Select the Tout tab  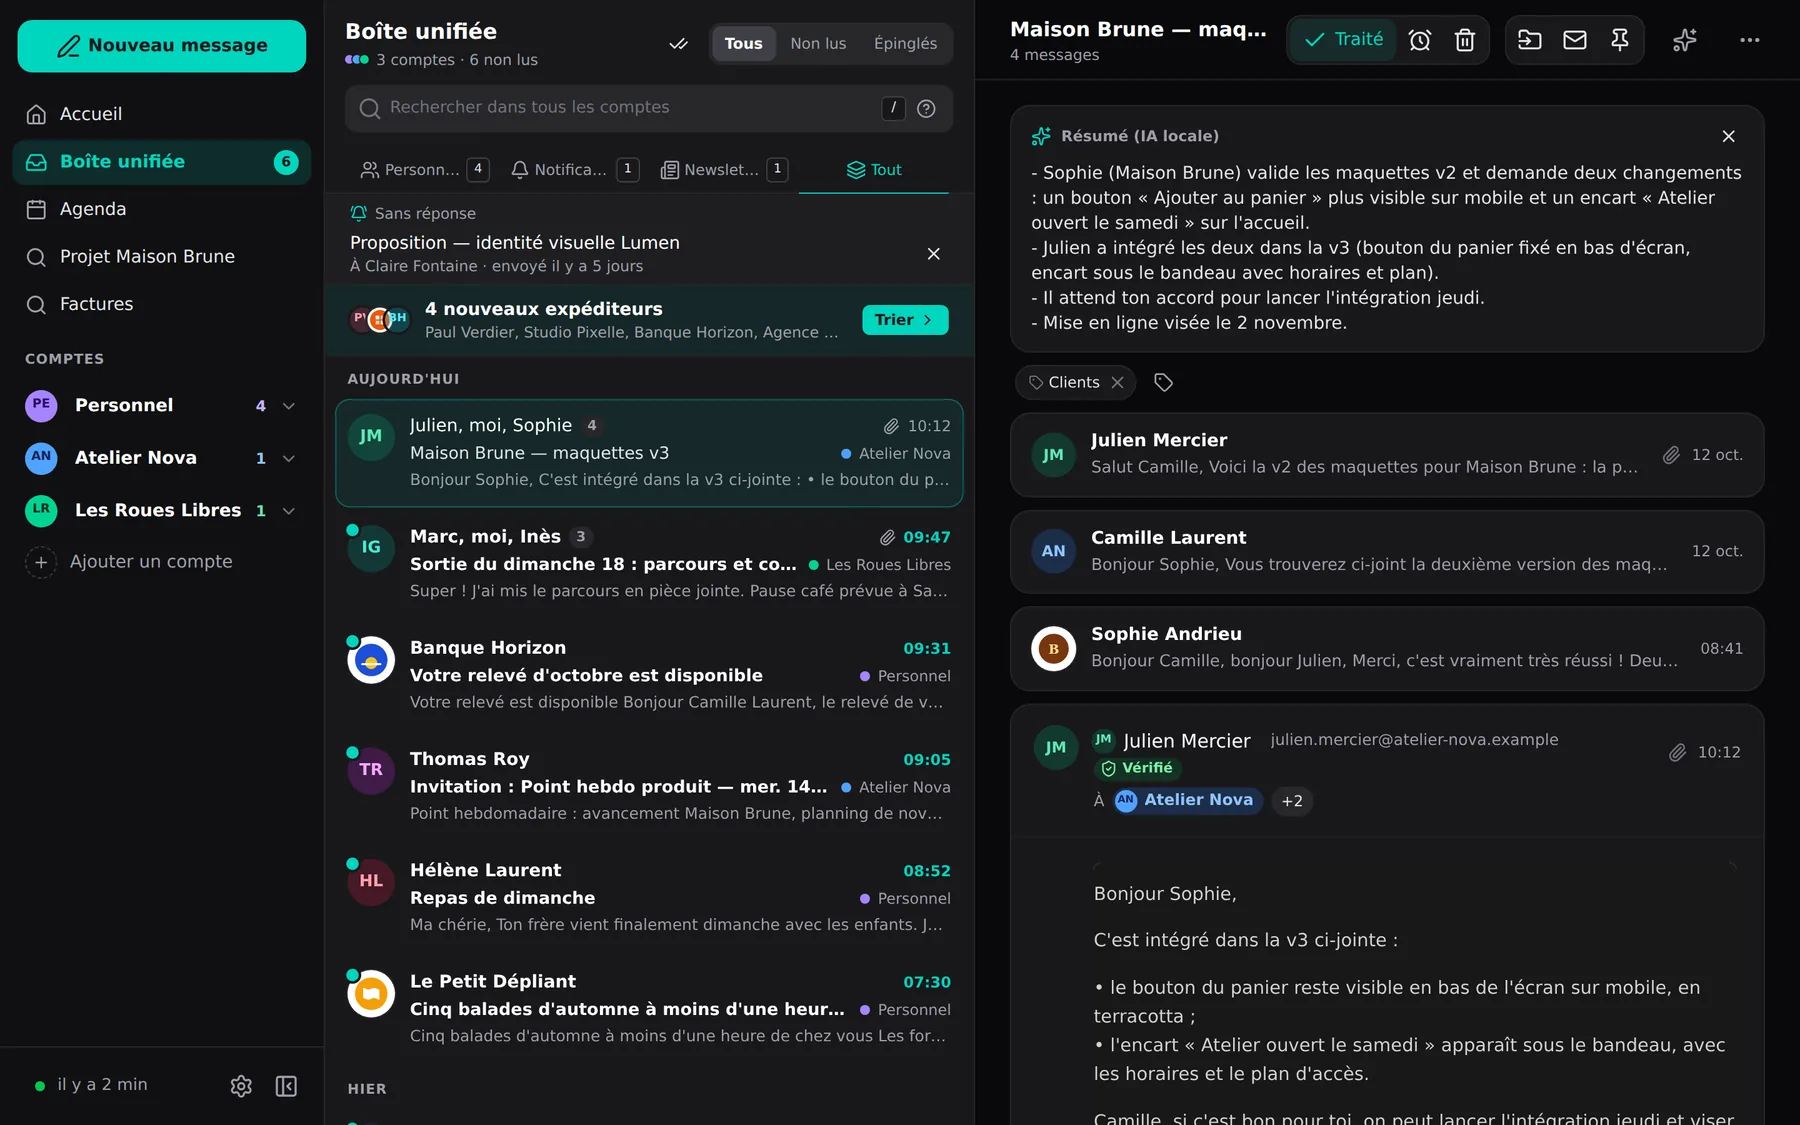coord(874,170)
